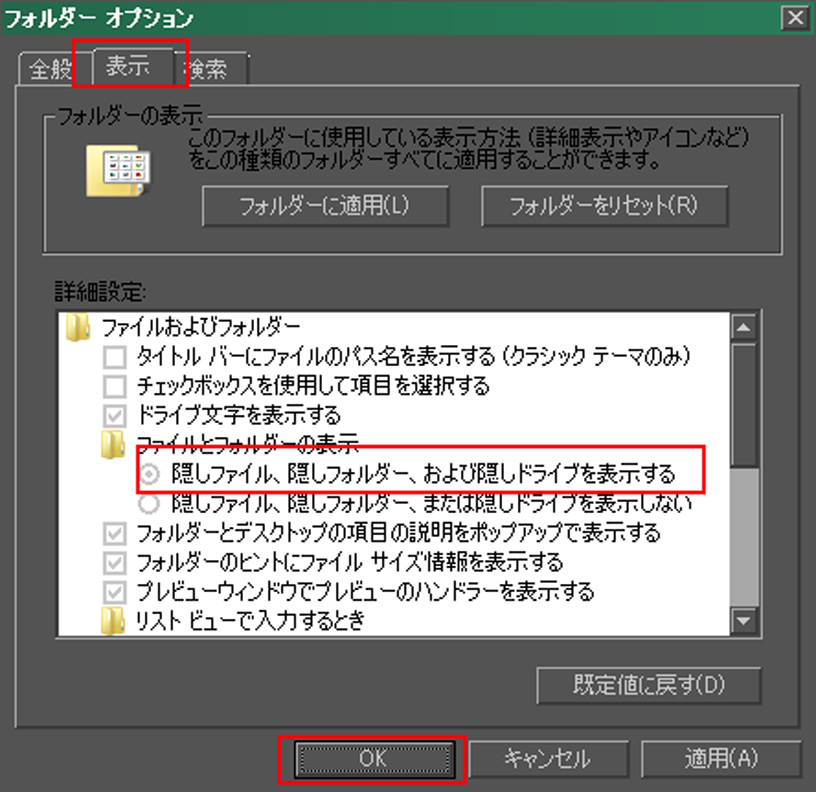Click the ファイルとフォルダーの表示 folder icon
816x792 pixels.
113,444
